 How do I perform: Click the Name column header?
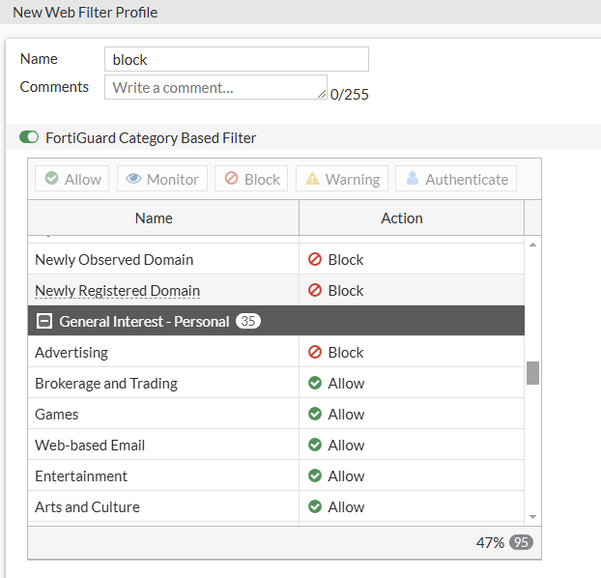pos(154,218)
